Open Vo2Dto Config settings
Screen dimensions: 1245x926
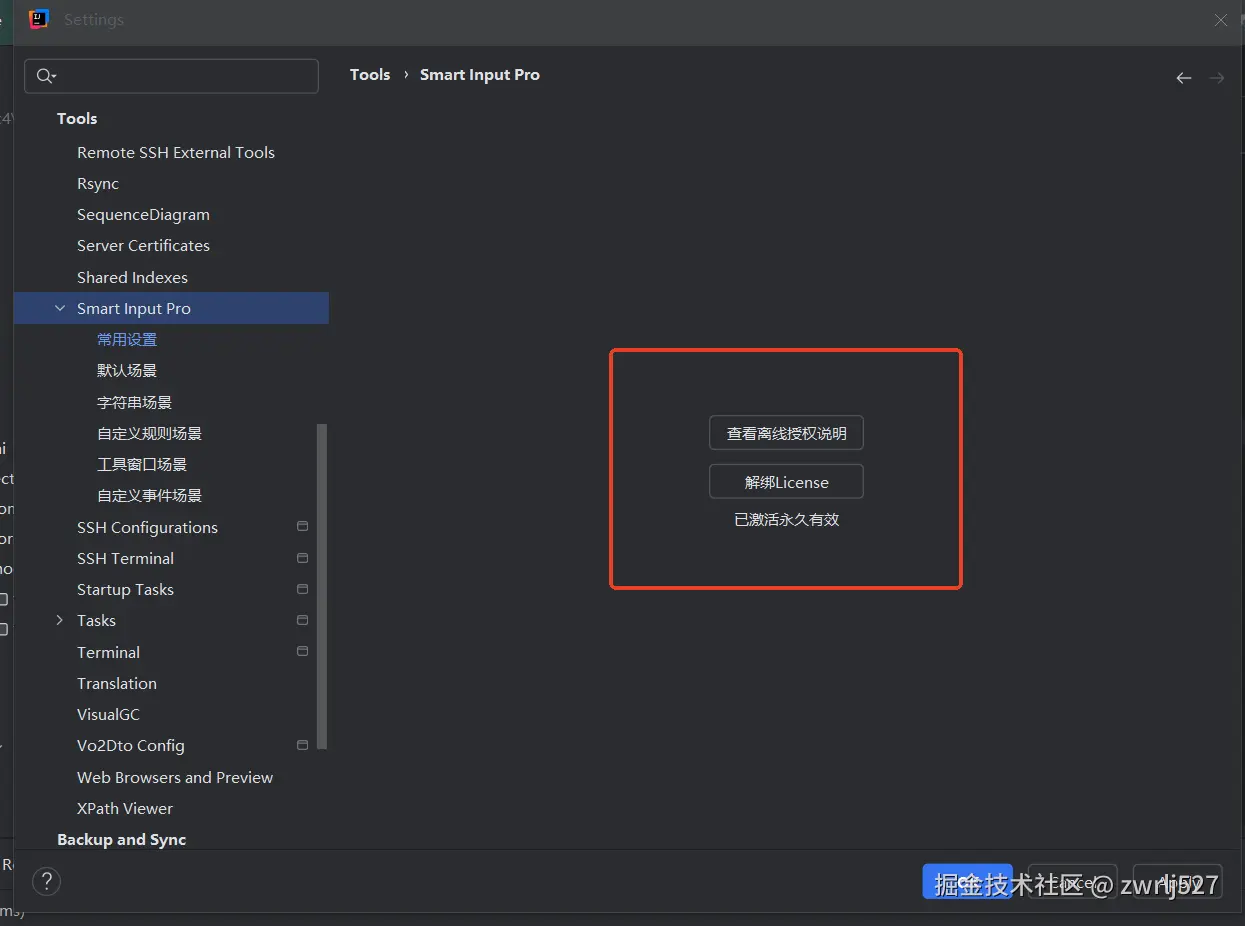131,745
